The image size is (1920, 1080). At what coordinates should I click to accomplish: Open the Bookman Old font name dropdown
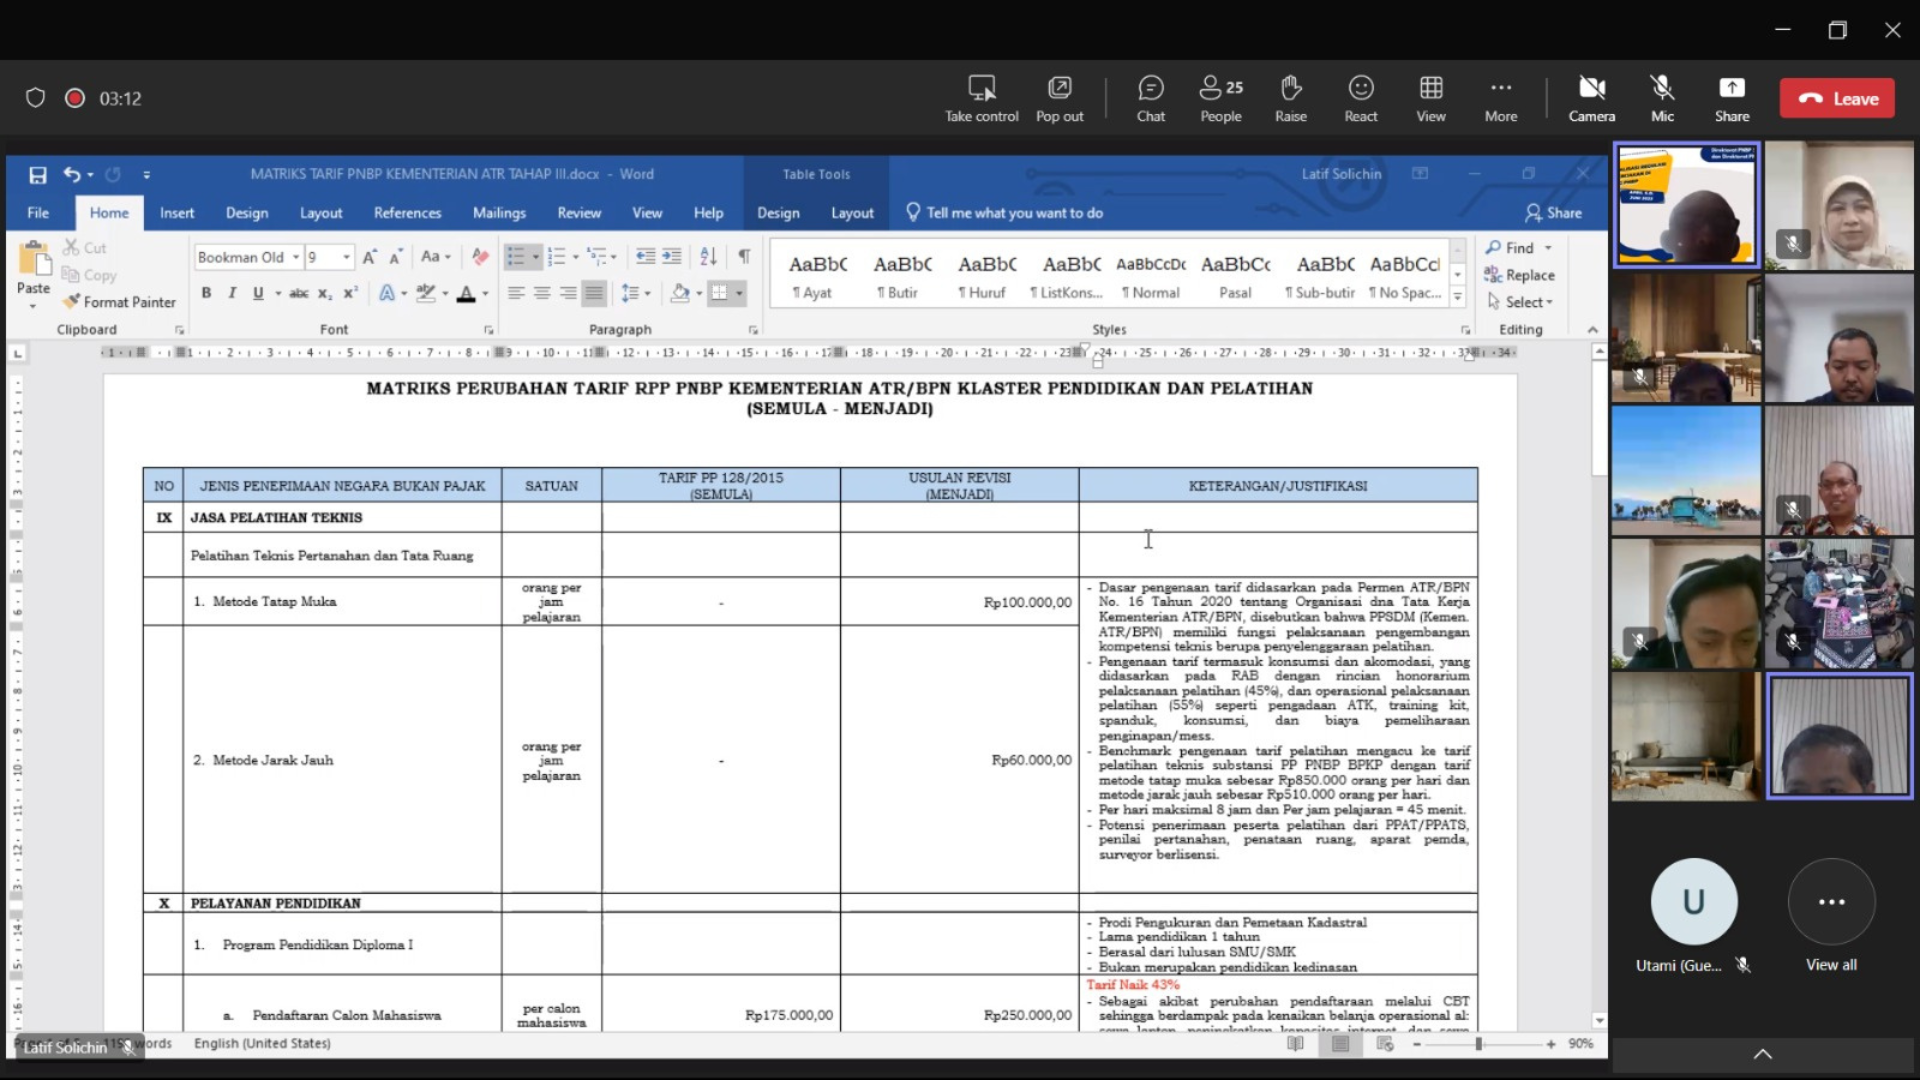[296, 257]
